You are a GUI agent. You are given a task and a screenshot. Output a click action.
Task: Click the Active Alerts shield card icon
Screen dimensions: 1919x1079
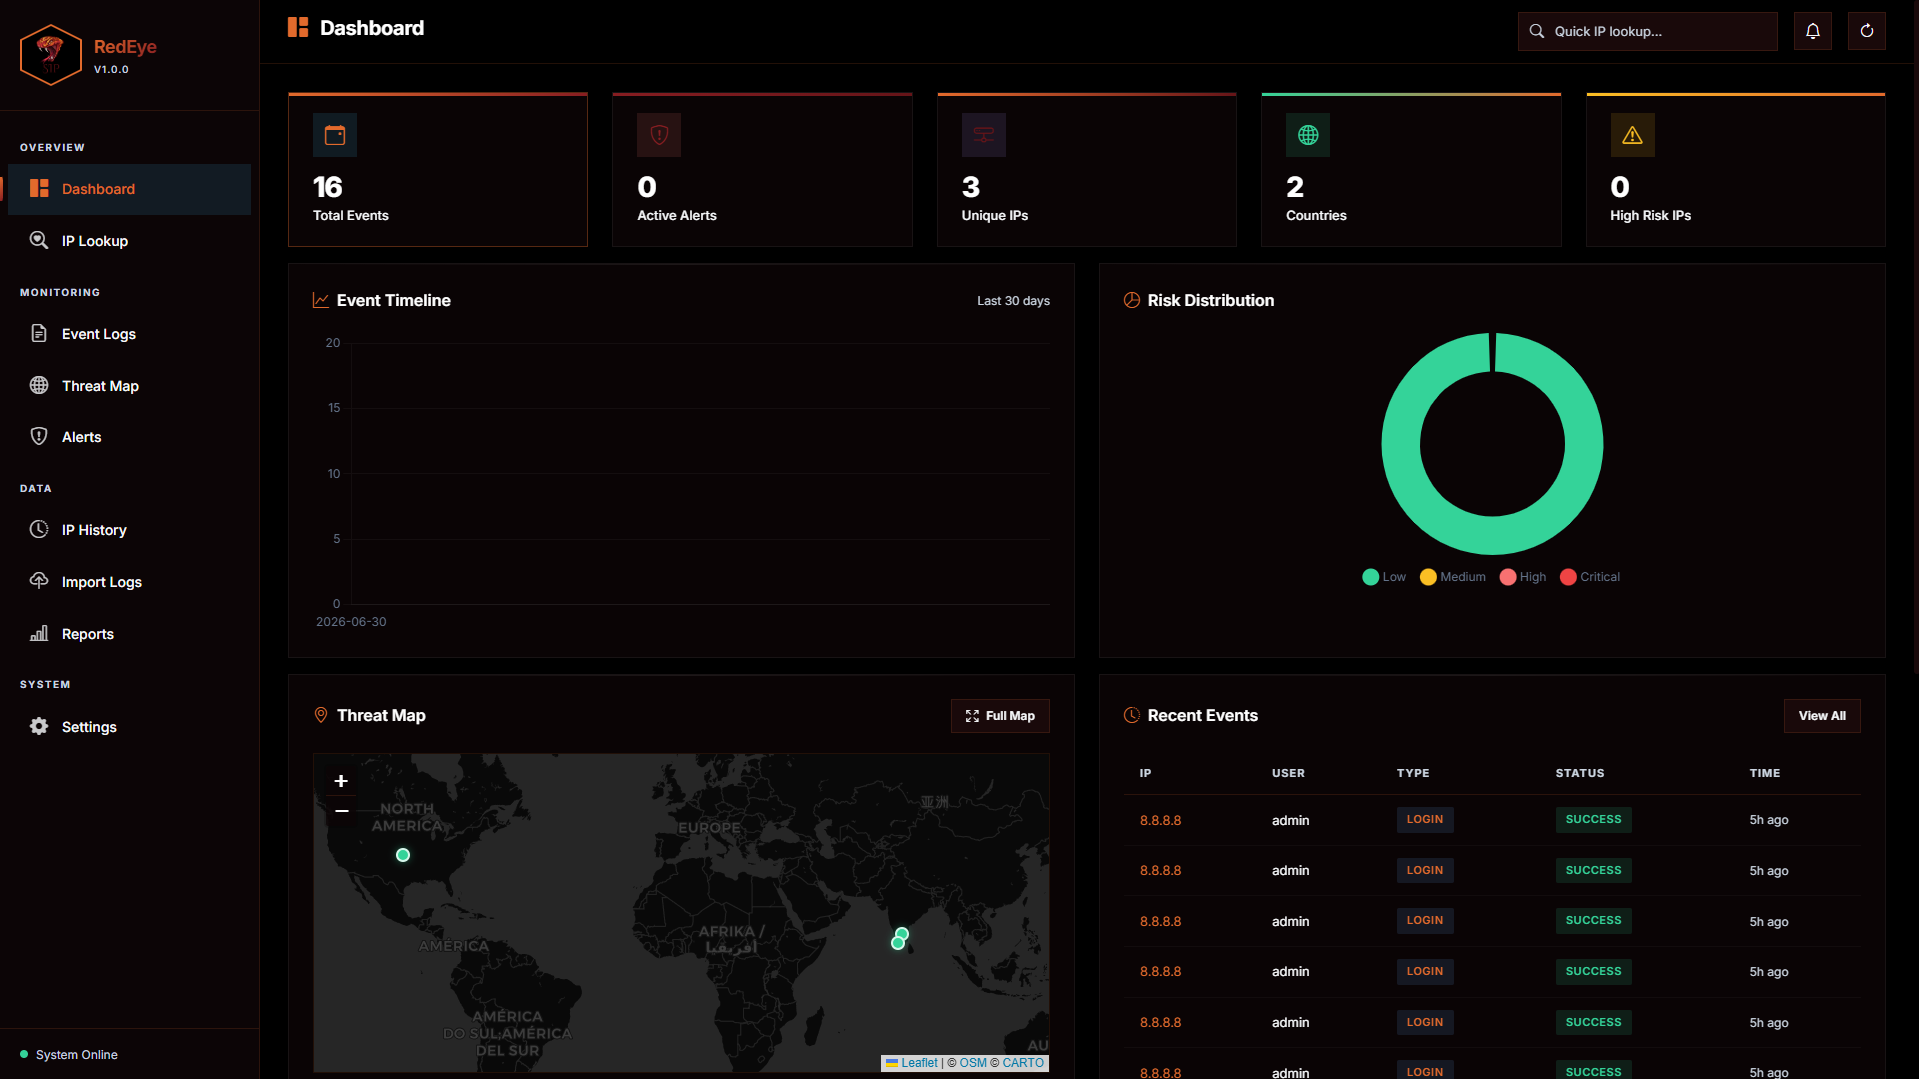pyautogui.click(x=659, y=135)
